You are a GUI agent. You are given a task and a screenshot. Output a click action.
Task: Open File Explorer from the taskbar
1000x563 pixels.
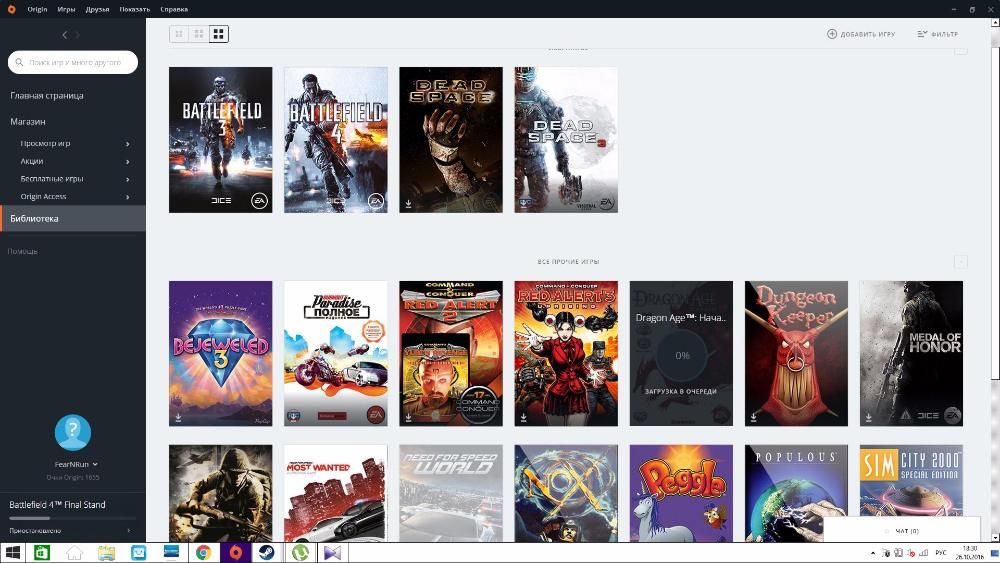107,552
